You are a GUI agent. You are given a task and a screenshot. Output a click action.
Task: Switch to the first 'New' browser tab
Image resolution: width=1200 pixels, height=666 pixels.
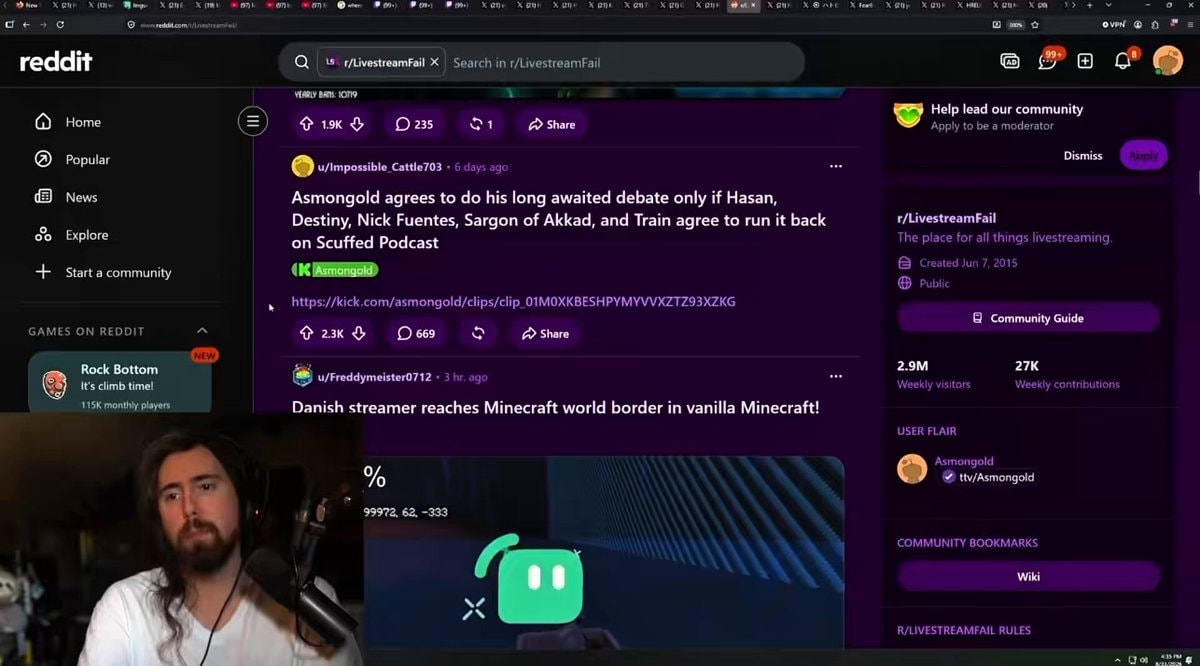tap(26, 5)
